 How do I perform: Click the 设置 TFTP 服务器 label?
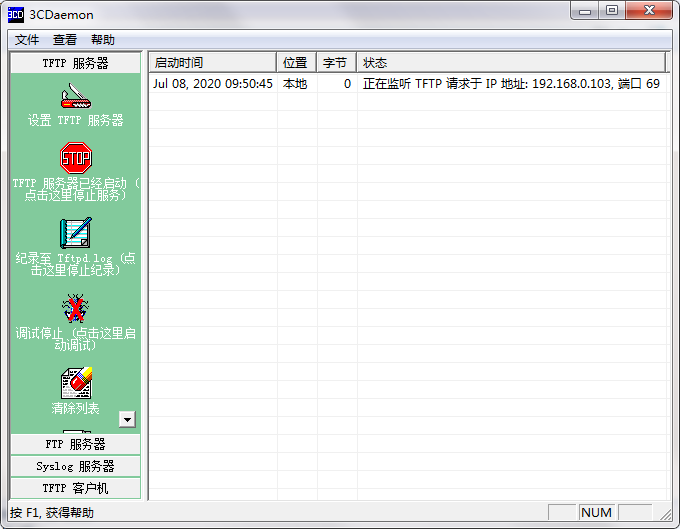[75, 120]
